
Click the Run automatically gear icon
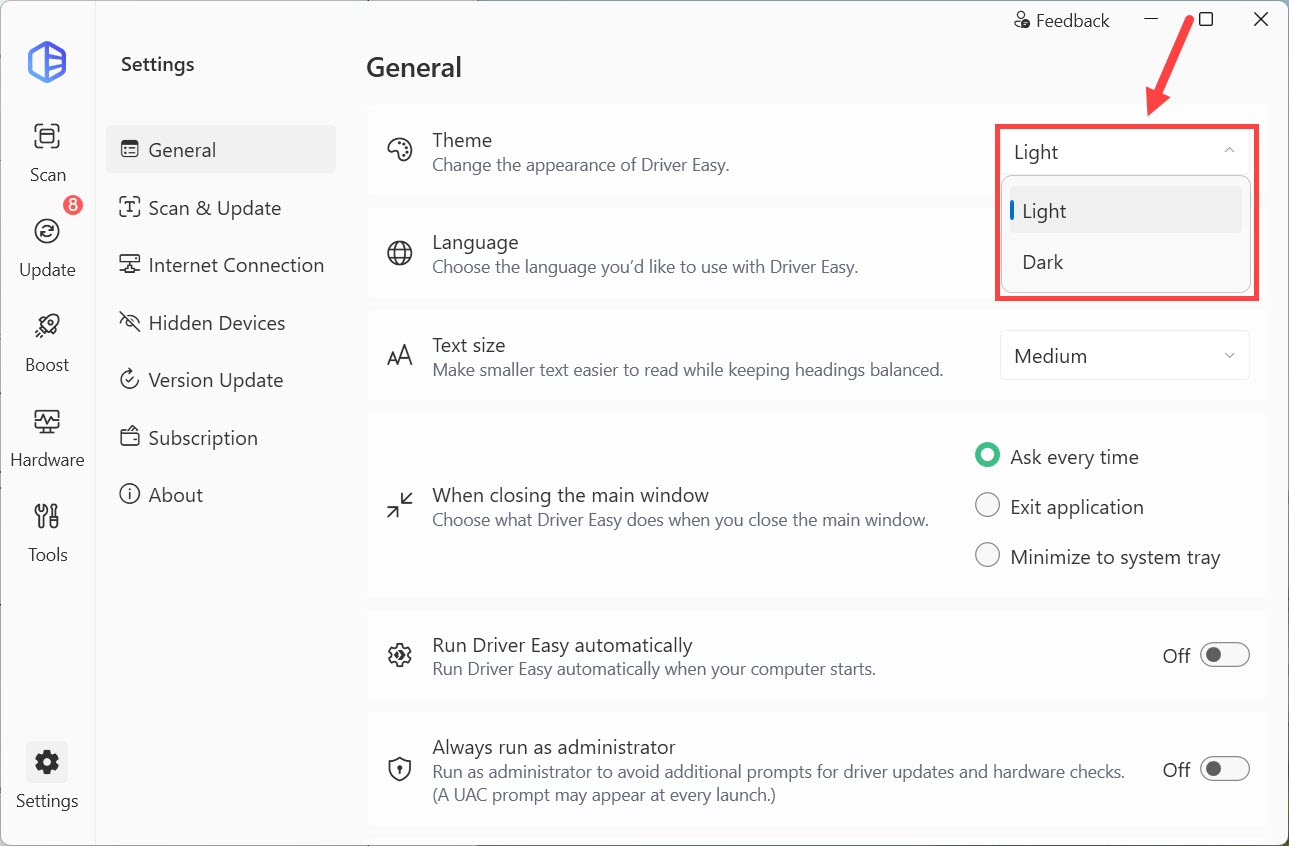399,656
